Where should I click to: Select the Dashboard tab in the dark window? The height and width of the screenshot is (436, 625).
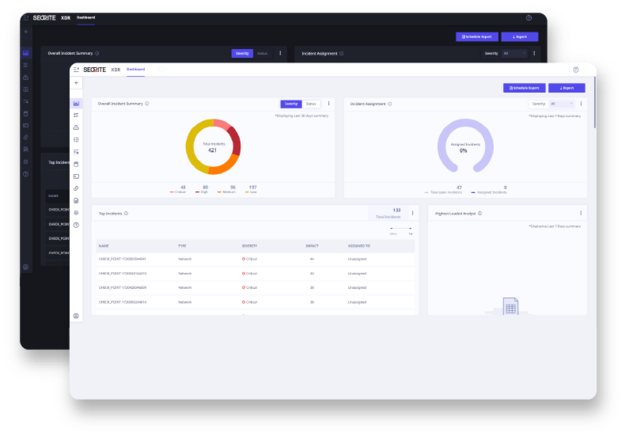click(x=88, y=19)
